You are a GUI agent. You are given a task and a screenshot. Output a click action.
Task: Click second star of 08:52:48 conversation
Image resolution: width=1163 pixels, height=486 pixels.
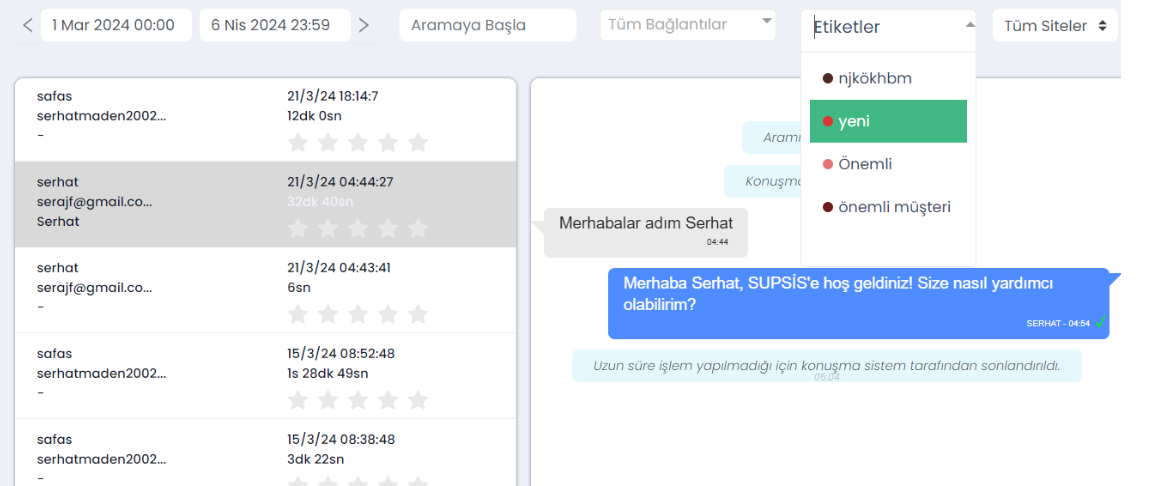click(x=328, y=400)
